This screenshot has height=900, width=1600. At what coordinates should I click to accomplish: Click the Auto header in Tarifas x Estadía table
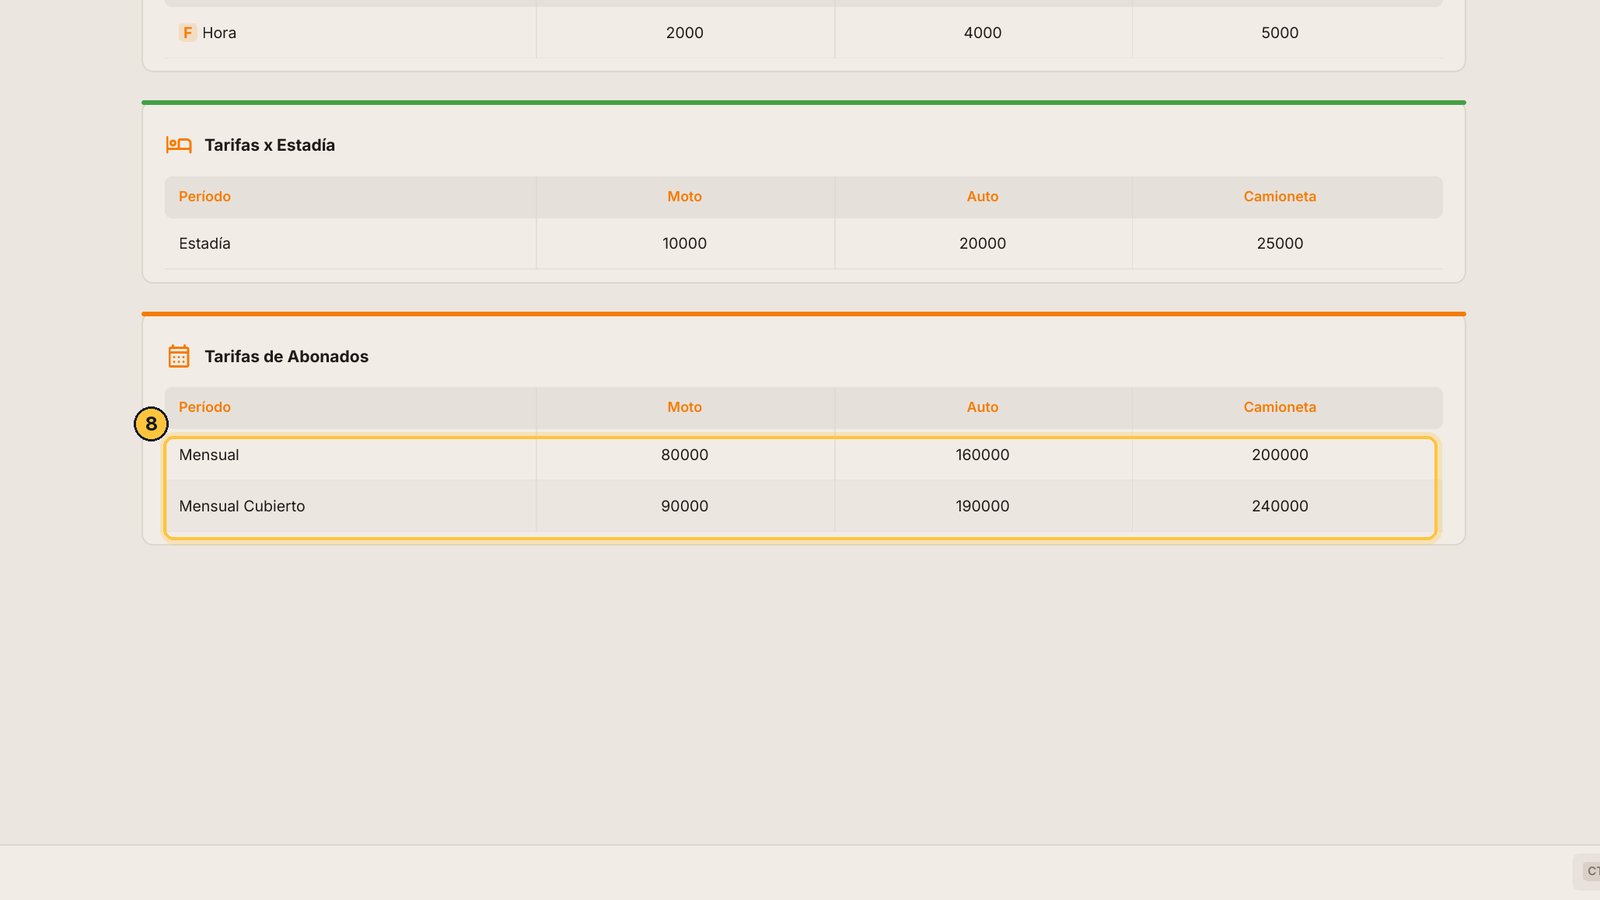[x=983, y=197]
